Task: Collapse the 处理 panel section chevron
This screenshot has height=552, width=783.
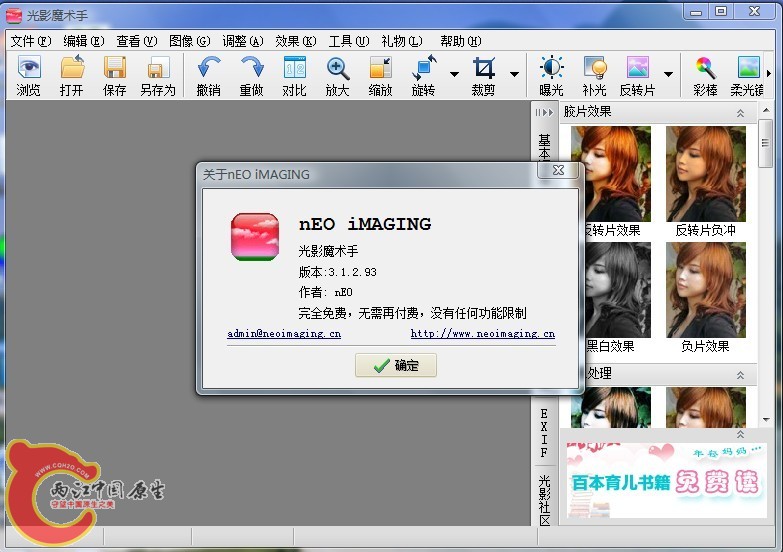Action: 741,375
